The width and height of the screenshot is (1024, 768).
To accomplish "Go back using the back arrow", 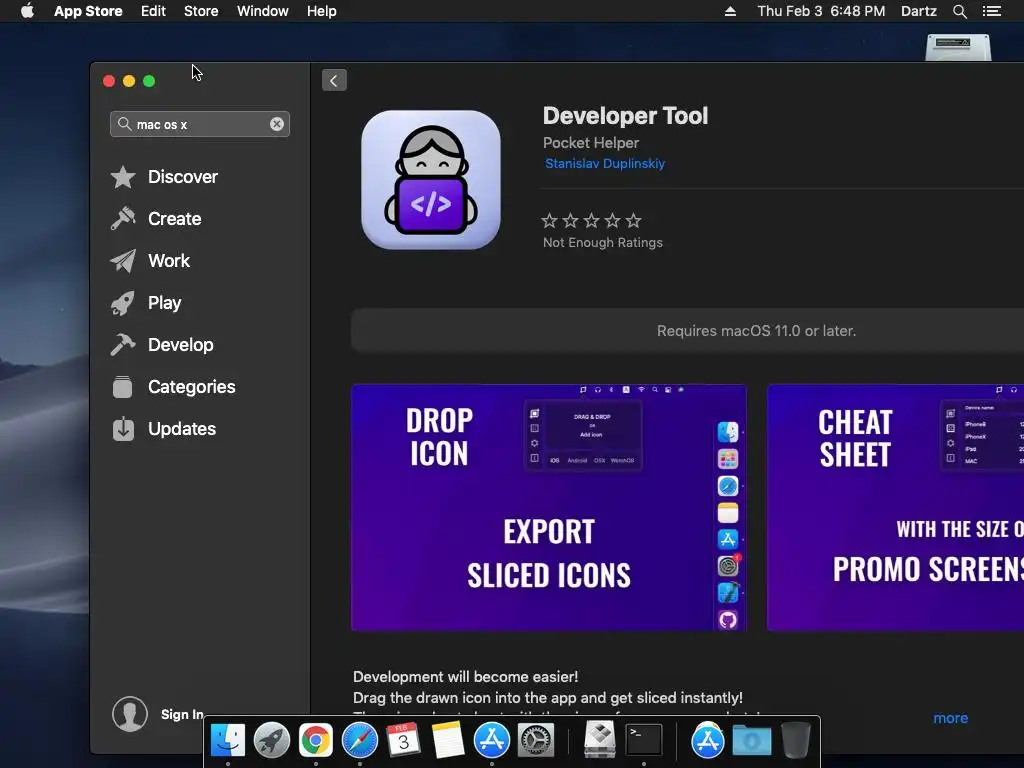I will point(334,80).
